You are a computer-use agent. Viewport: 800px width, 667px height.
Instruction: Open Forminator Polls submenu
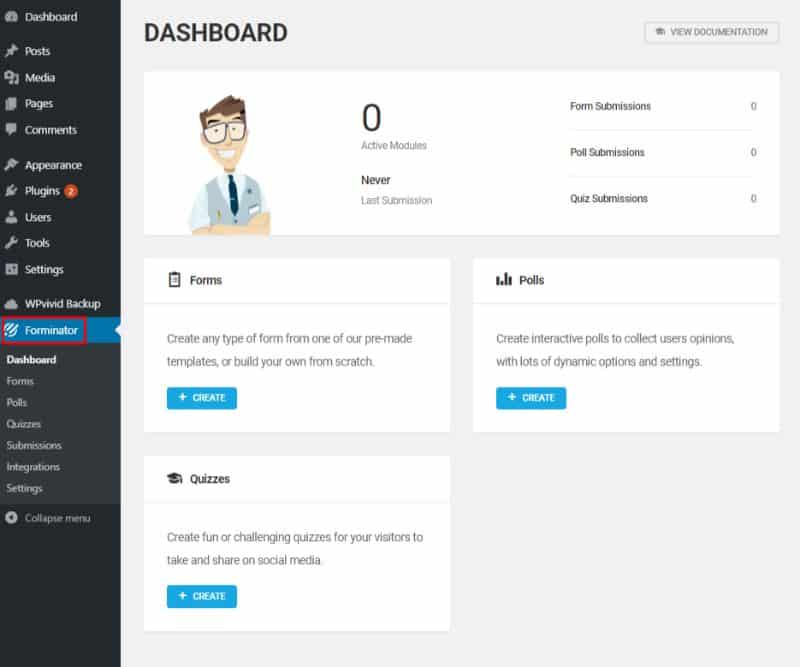pyautogui.click(x=16, y=403)
